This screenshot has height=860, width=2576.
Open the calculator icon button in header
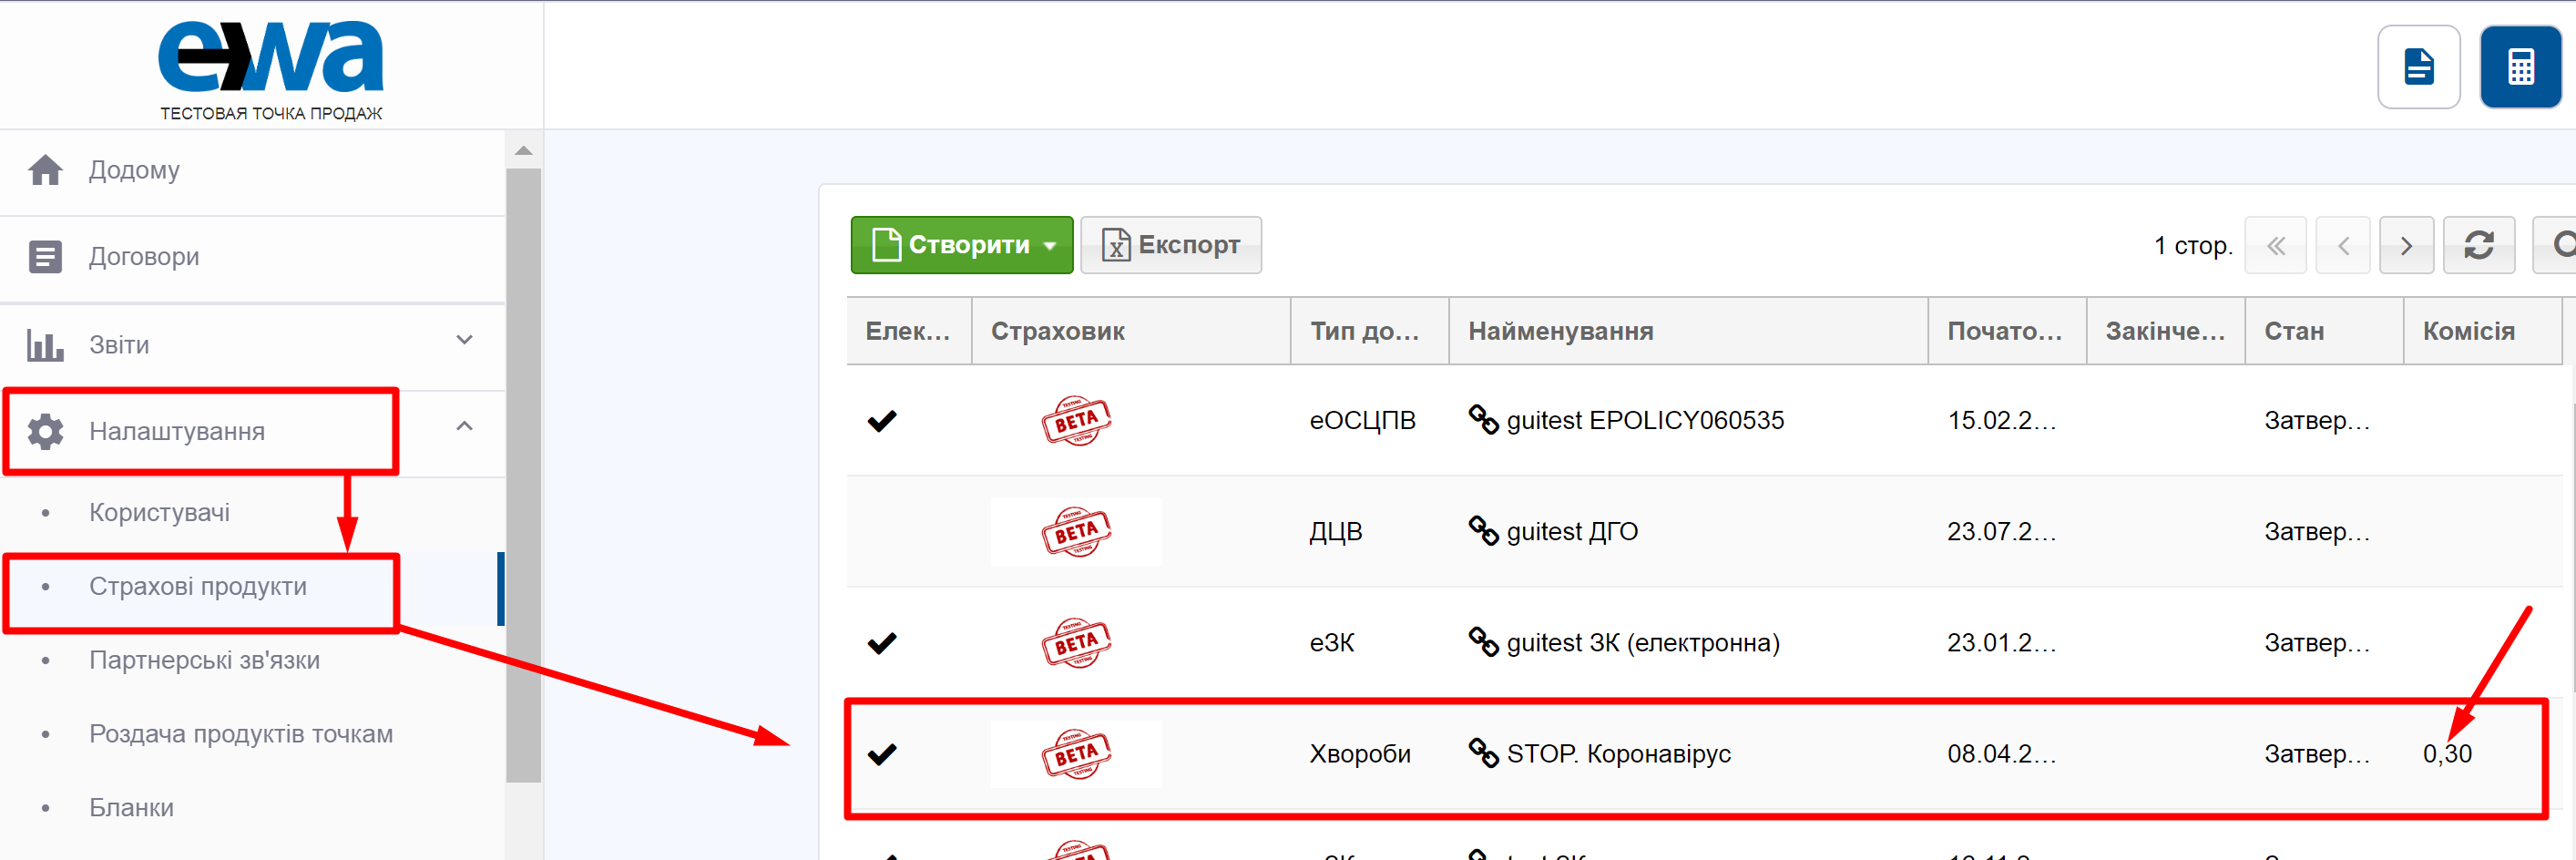point(2520,67)
